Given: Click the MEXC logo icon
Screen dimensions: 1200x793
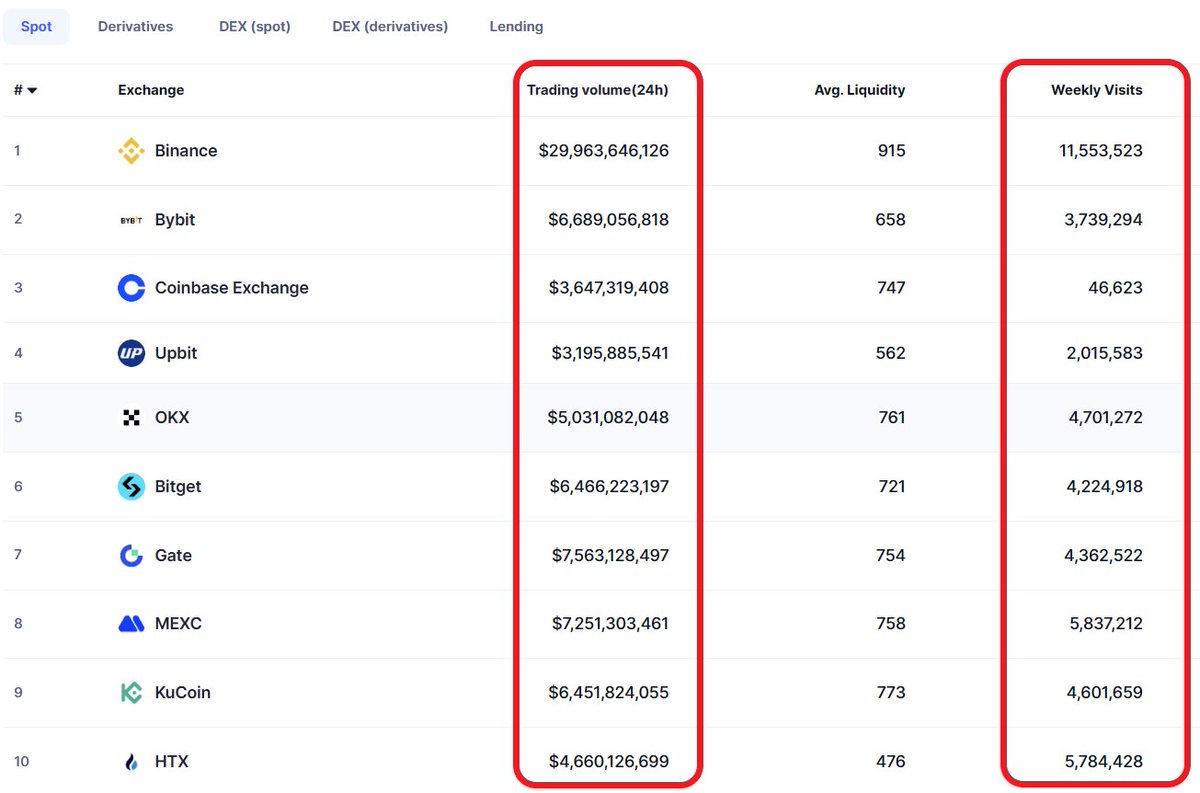Looking at the screenshot, I should (131, 624).
